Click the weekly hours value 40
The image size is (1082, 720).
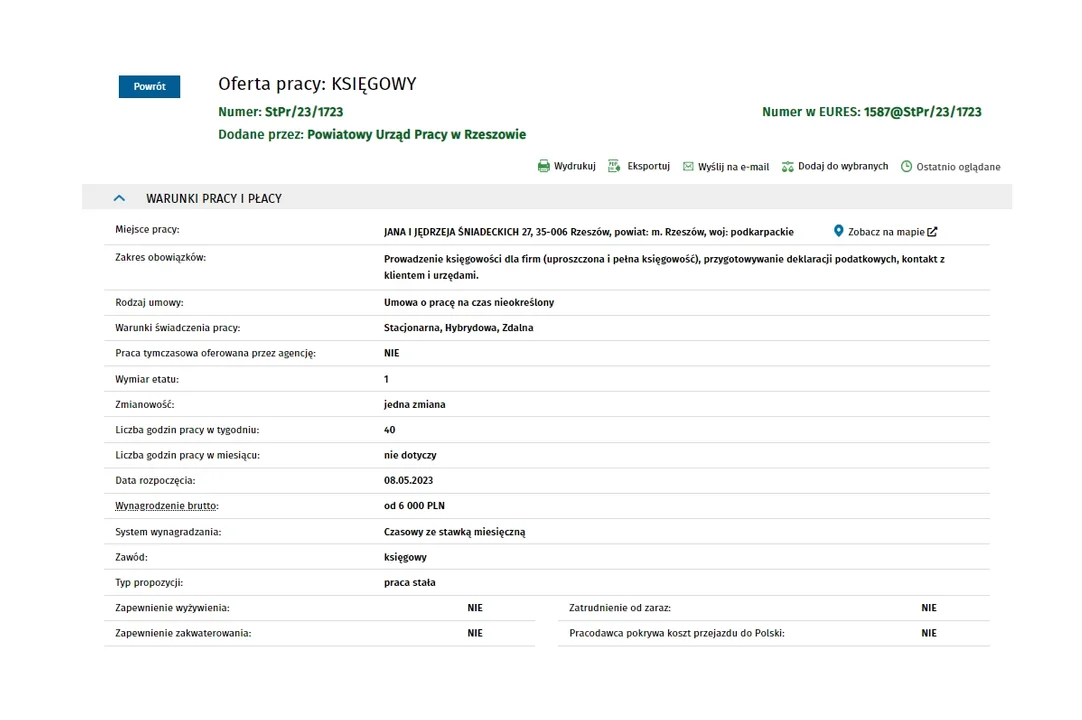pos(389,430)
